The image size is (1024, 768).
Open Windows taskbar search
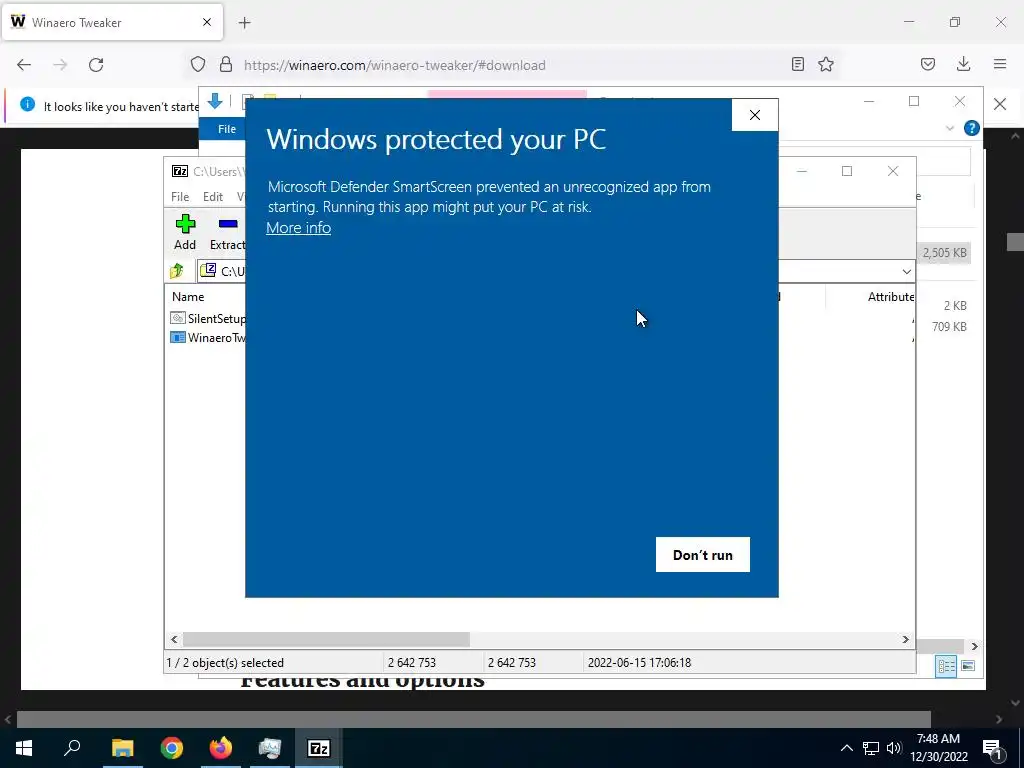pos(72,748)
